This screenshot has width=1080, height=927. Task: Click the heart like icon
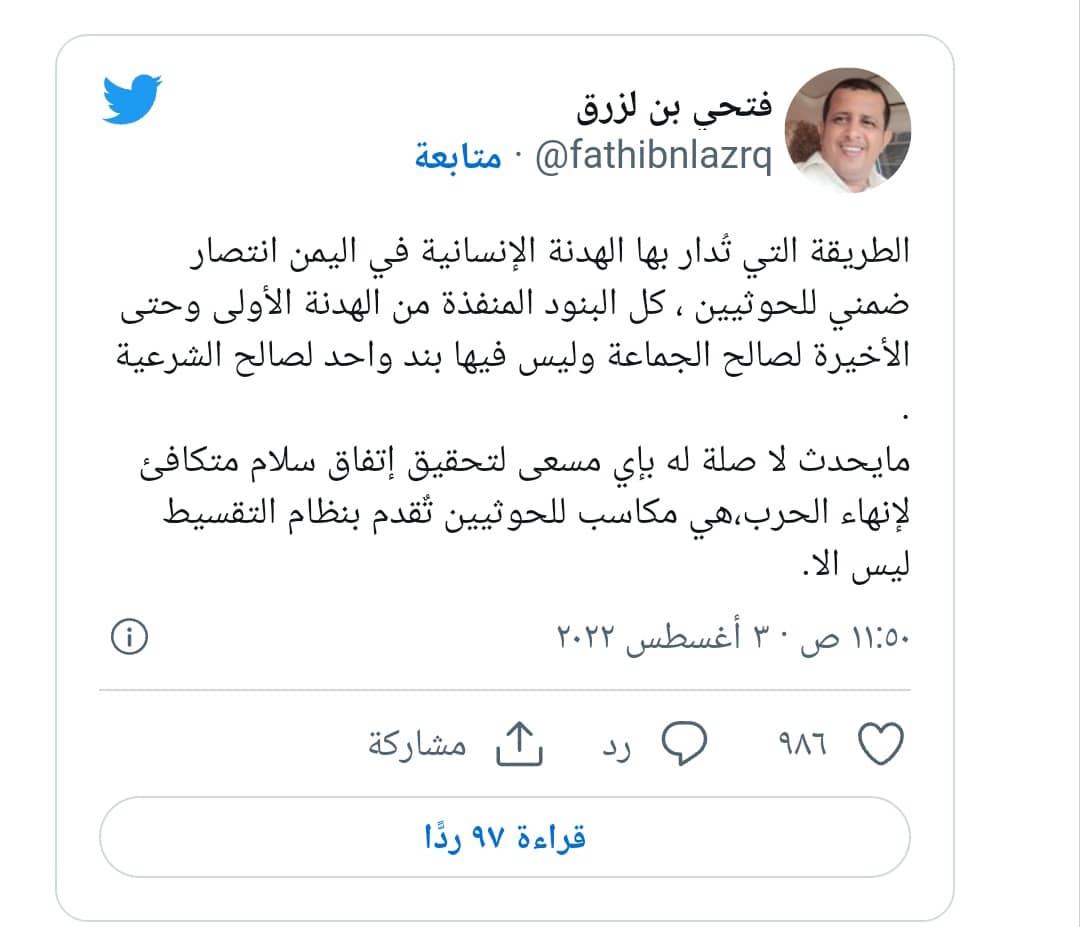tap(881, 744)
